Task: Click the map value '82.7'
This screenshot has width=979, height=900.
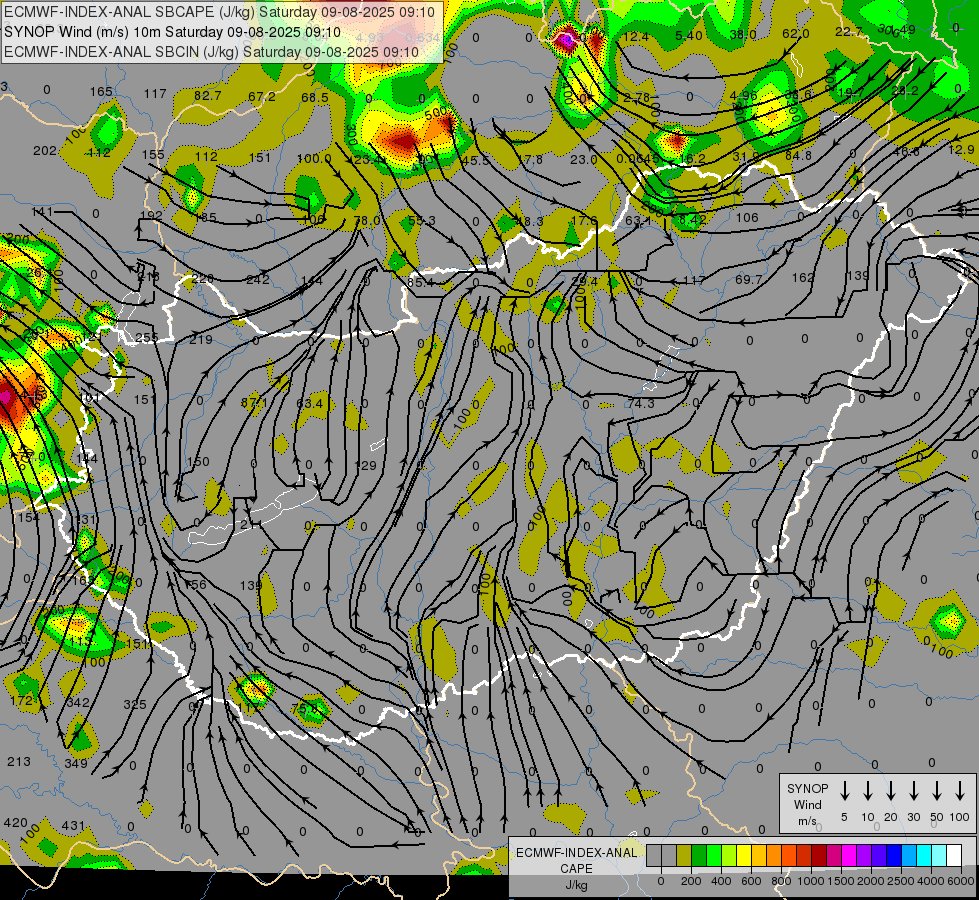Action: [208, 96]
